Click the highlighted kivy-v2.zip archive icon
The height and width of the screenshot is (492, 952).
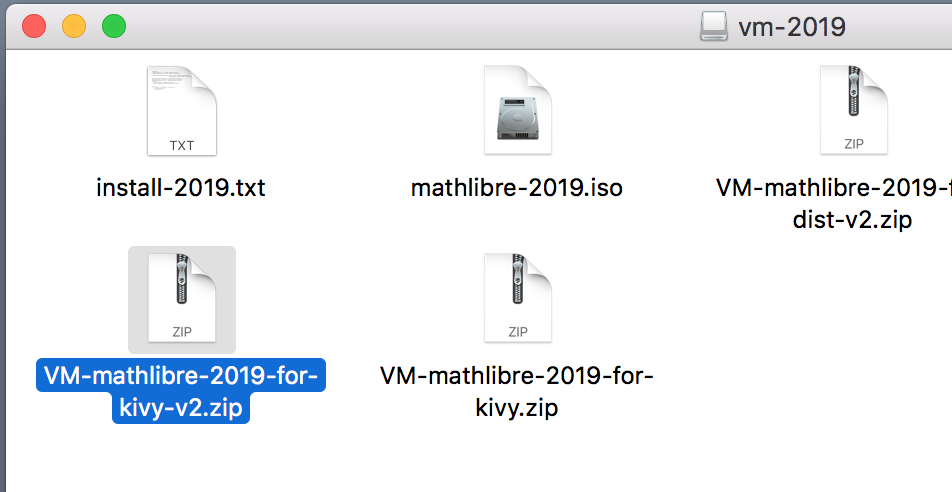182,298
